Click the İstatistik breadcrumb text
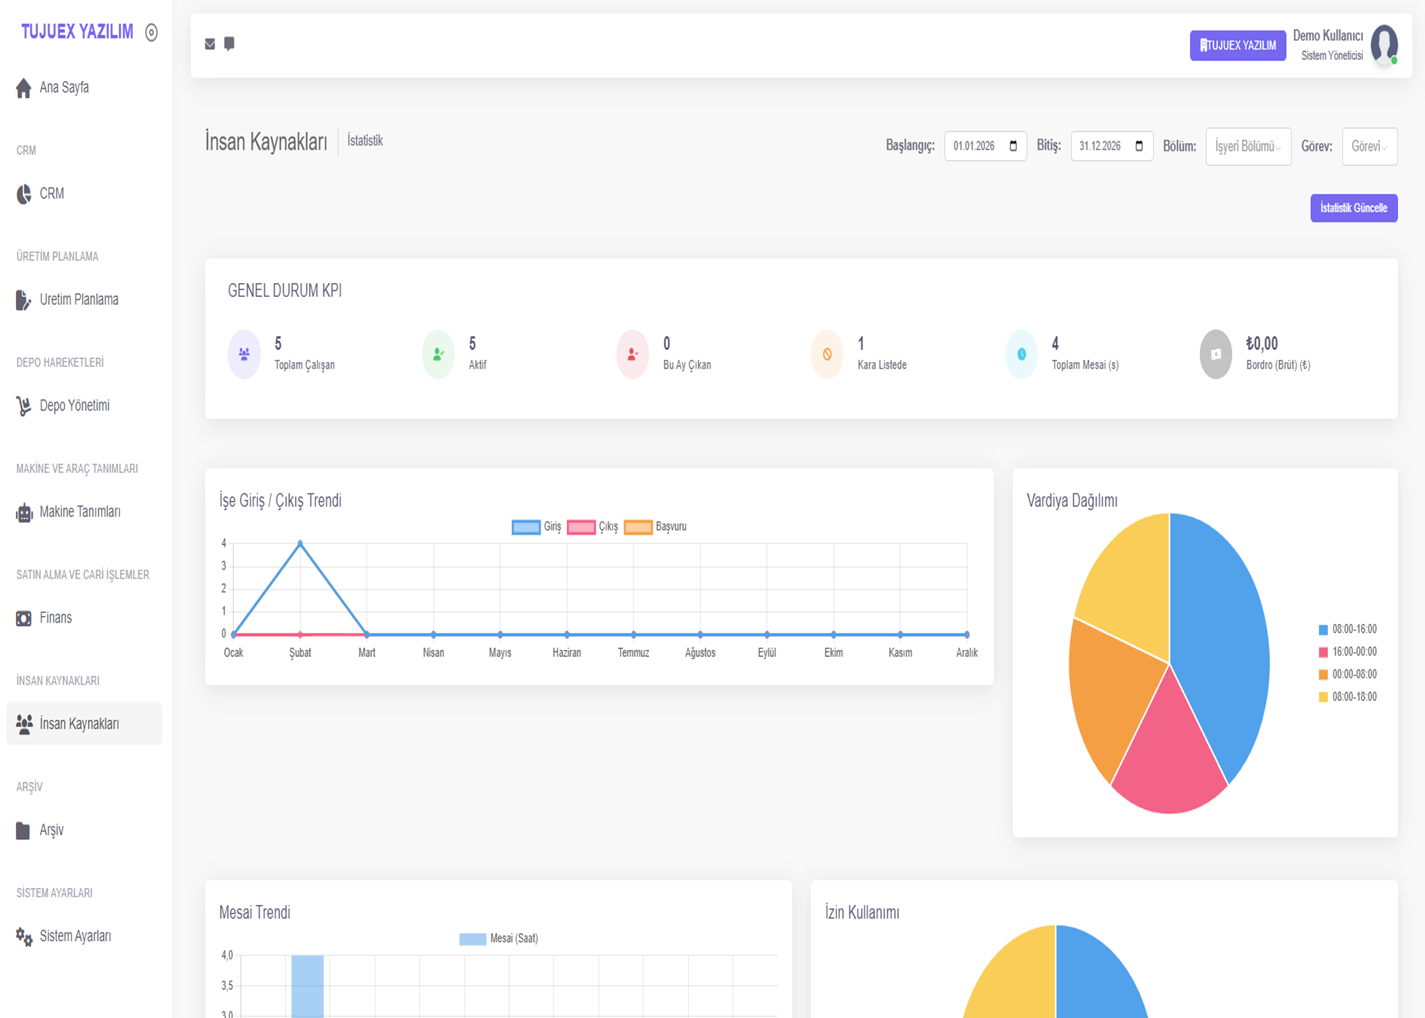This screenshot has width=1425, height=1018. click(365, 141)
